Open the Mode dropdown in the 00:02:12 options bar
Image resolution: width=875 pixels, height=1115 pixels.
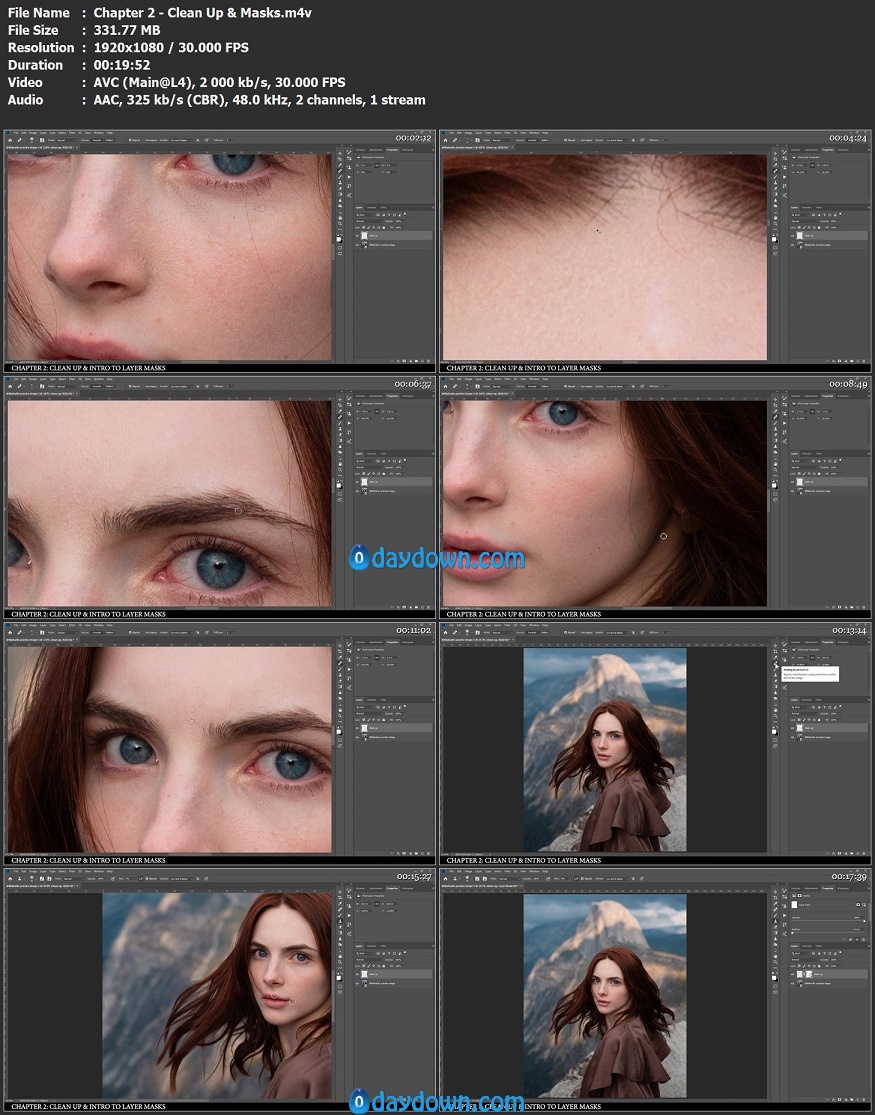pos(68,140)
